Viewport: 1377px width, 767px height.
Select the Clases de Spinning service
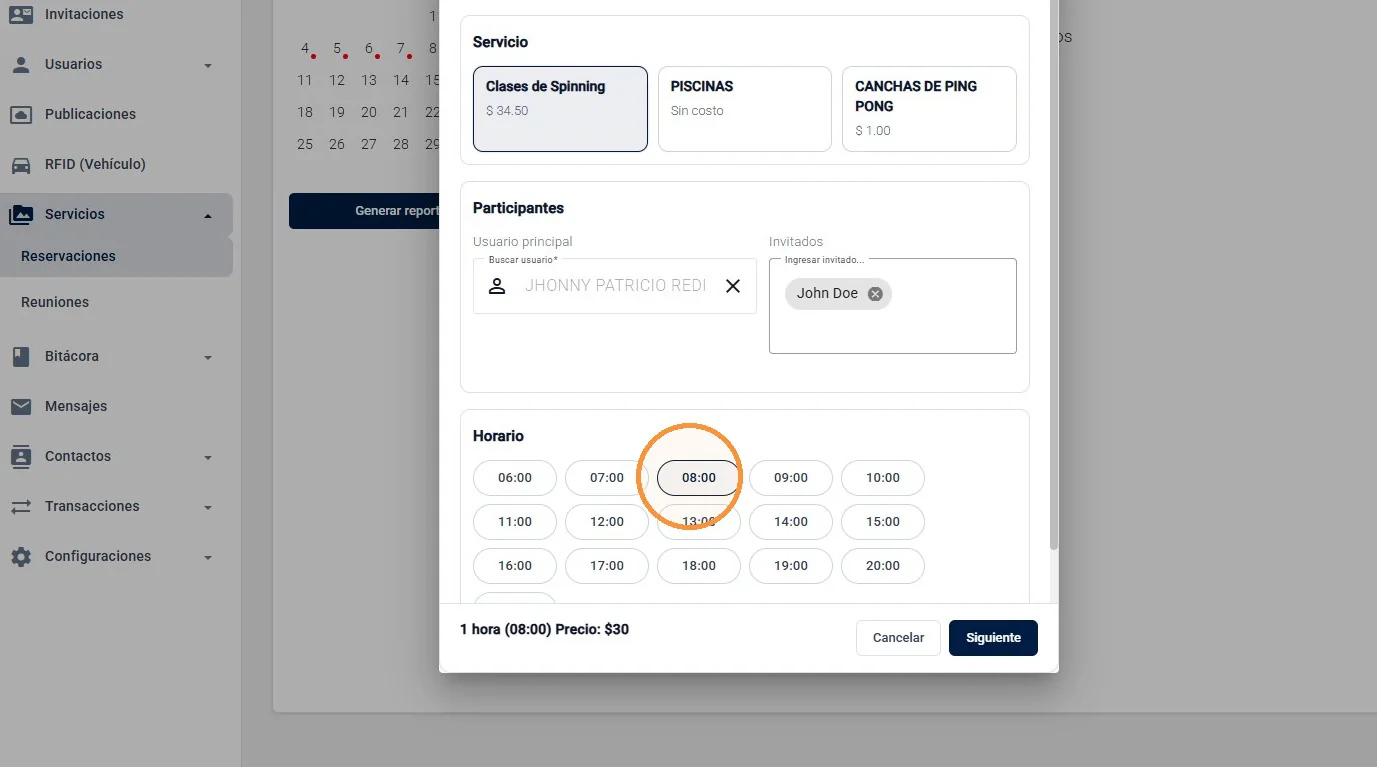[x=560, y=109]
